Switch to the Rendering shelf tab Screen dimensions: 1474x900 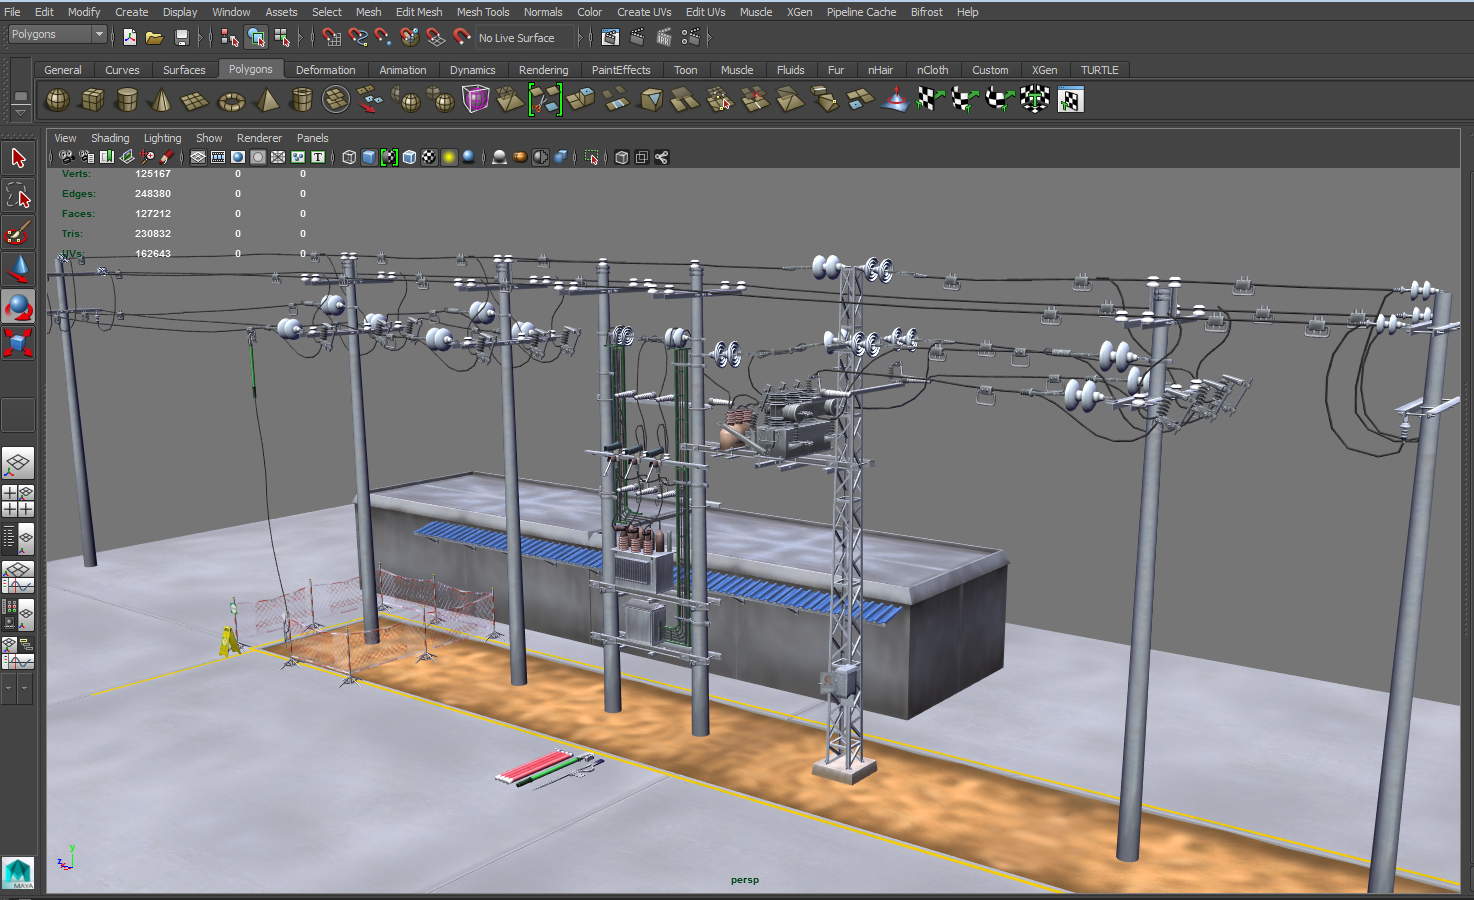[543, 69]
